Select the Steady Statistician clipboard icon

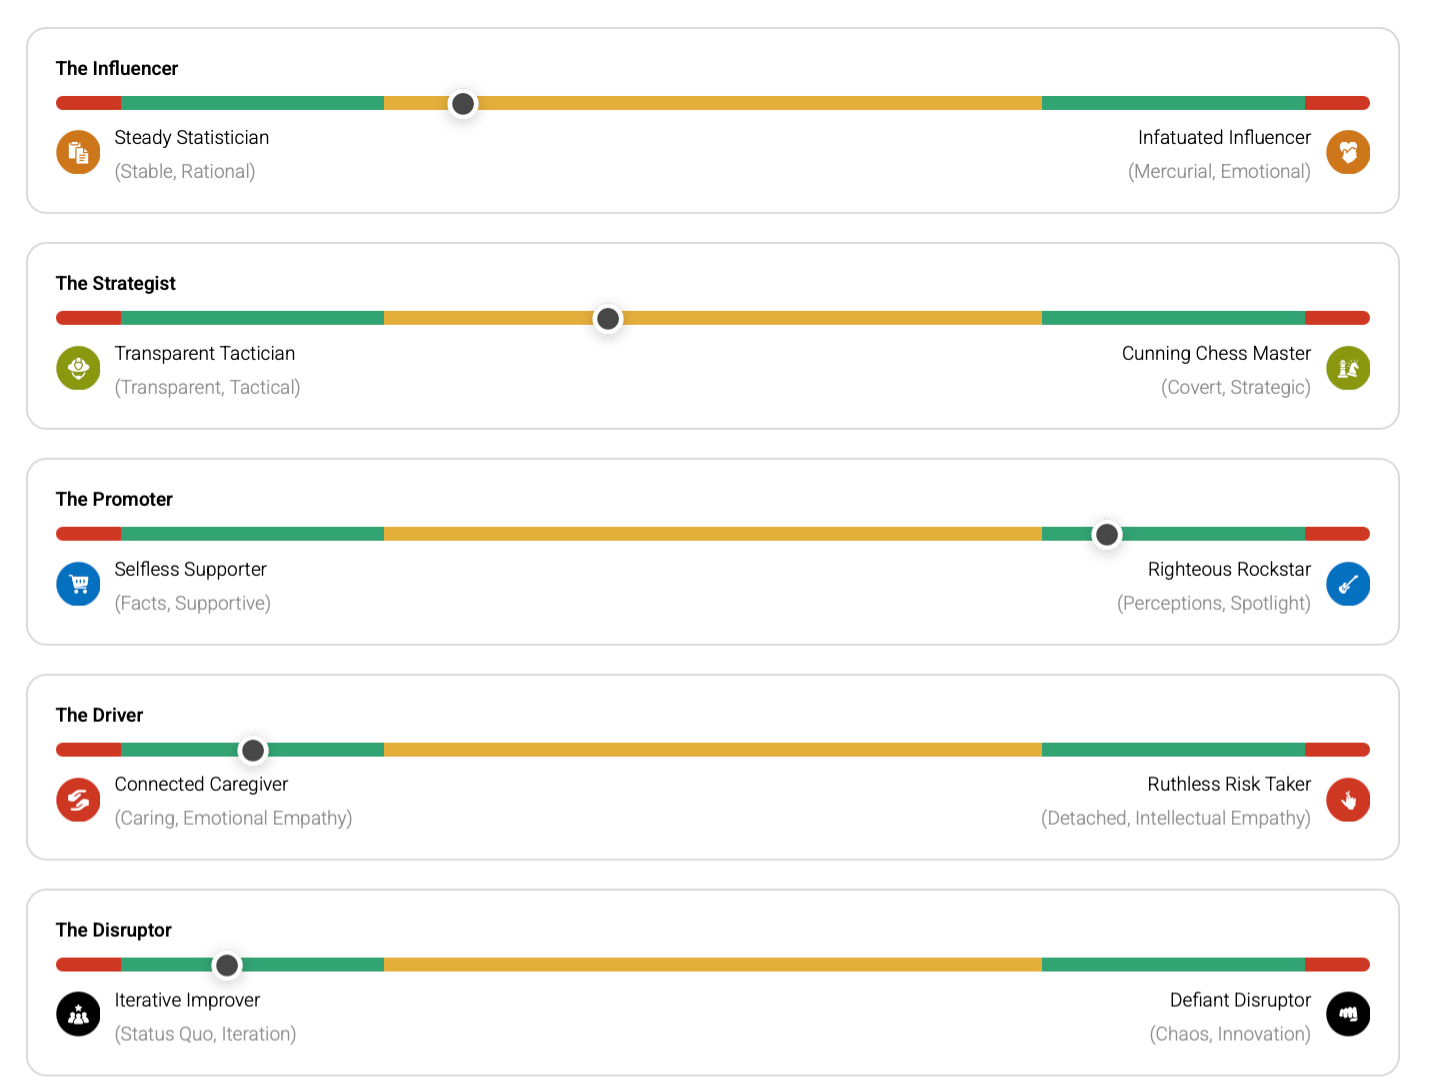pyautogui.click(x=78, y=152)
